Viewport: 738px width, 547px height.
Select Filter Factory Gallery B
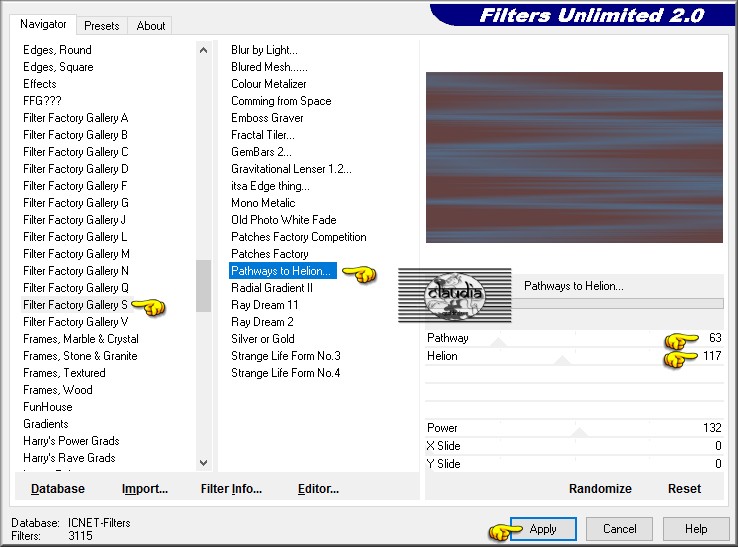tap(75, 135)
